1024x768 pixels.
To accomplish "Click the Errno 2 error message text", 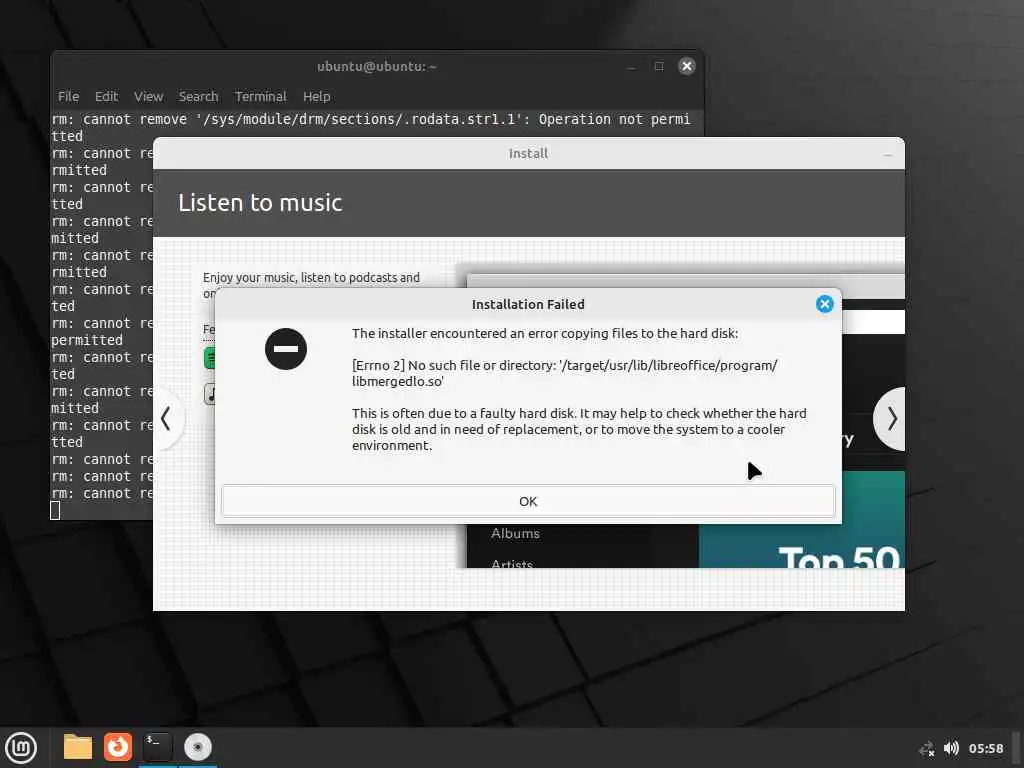I will click(564, 373).
